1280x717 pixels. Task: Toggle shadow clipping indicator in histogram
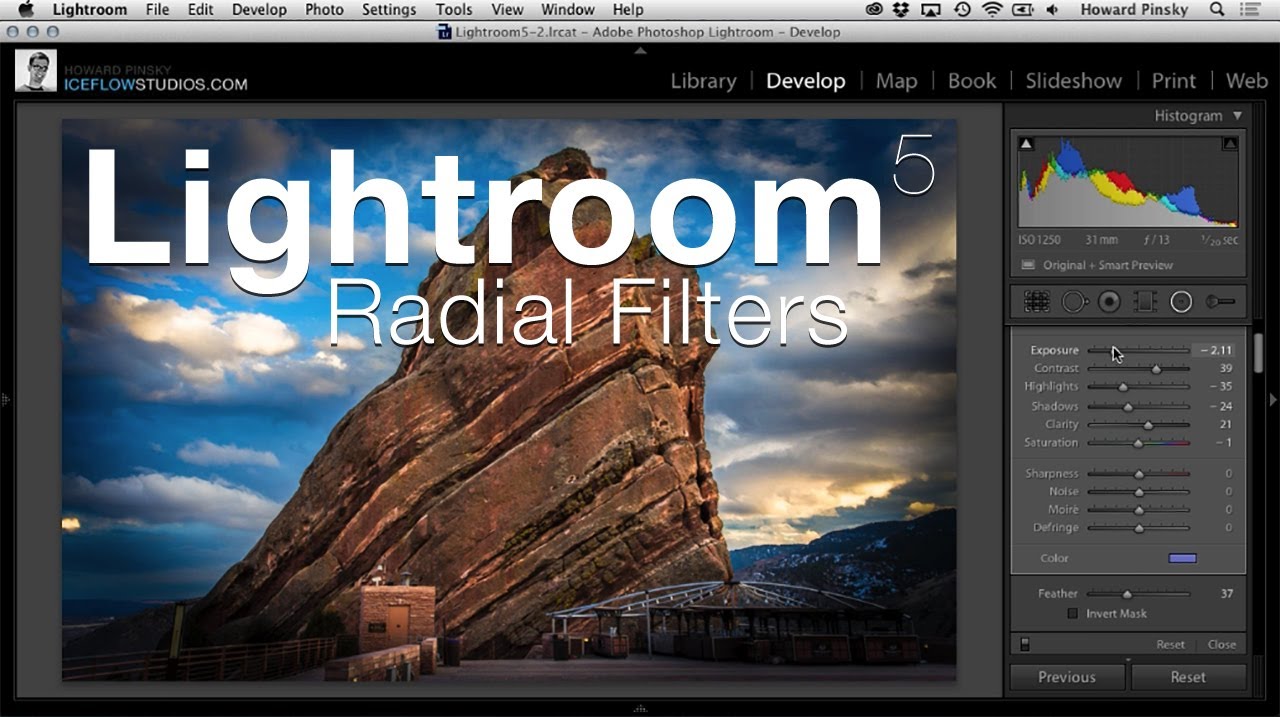[1025, 144]
